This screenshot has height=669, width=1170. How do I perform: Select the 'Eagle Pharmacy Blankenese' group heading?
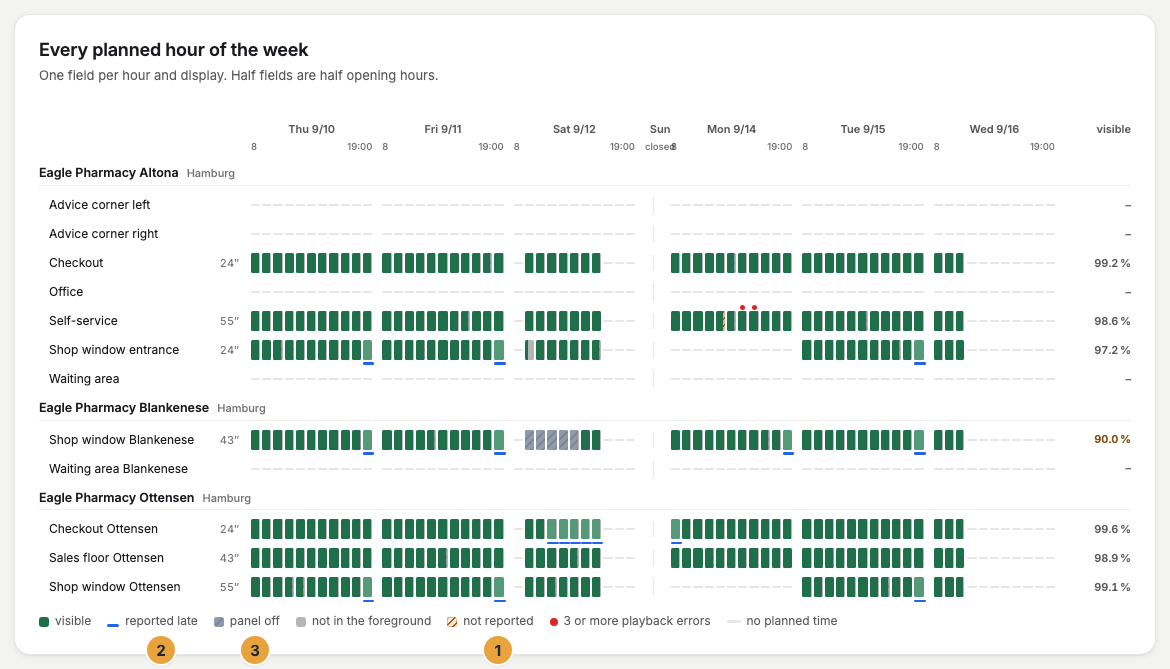tap(124, 408)
